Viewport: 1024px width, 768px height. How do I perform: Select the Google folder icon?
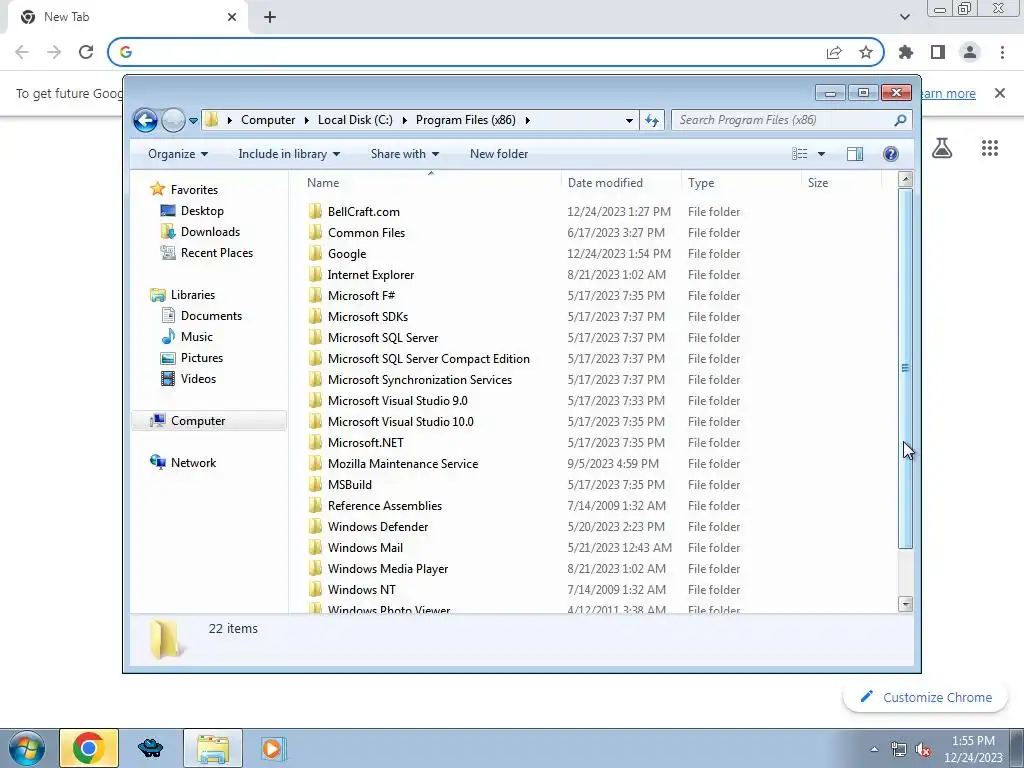click(315, 253)
